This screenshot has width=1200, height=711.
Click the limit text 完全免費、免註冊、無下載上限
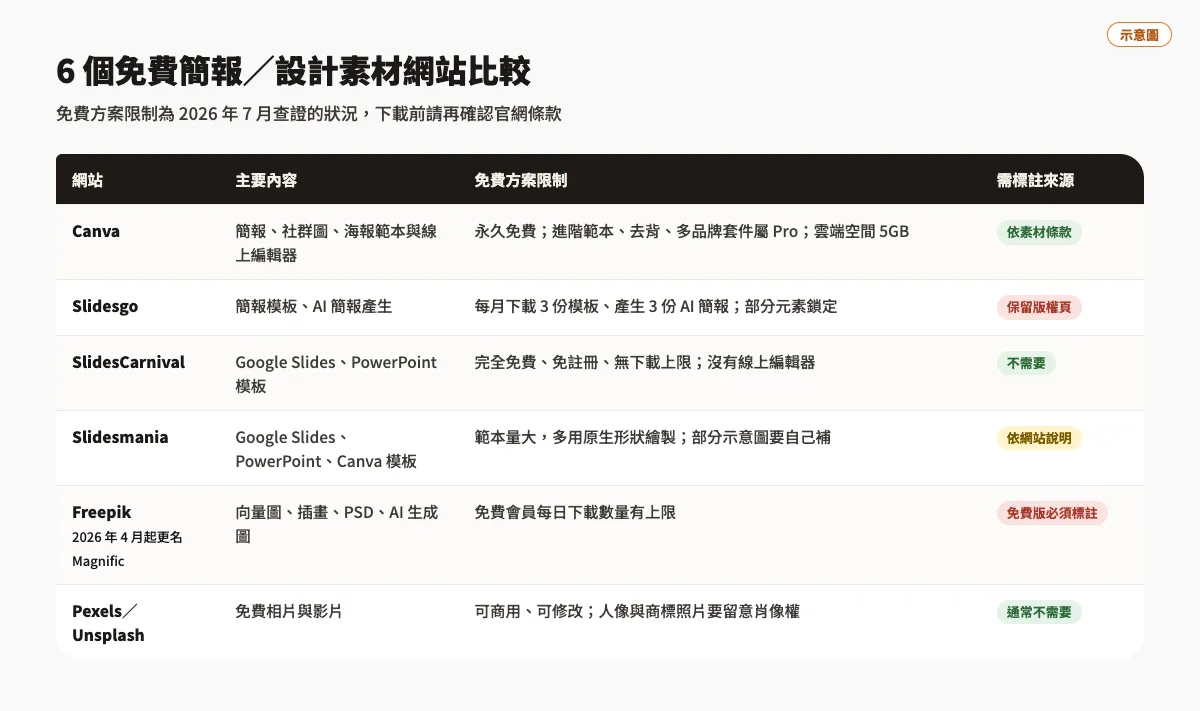[645, 362]
